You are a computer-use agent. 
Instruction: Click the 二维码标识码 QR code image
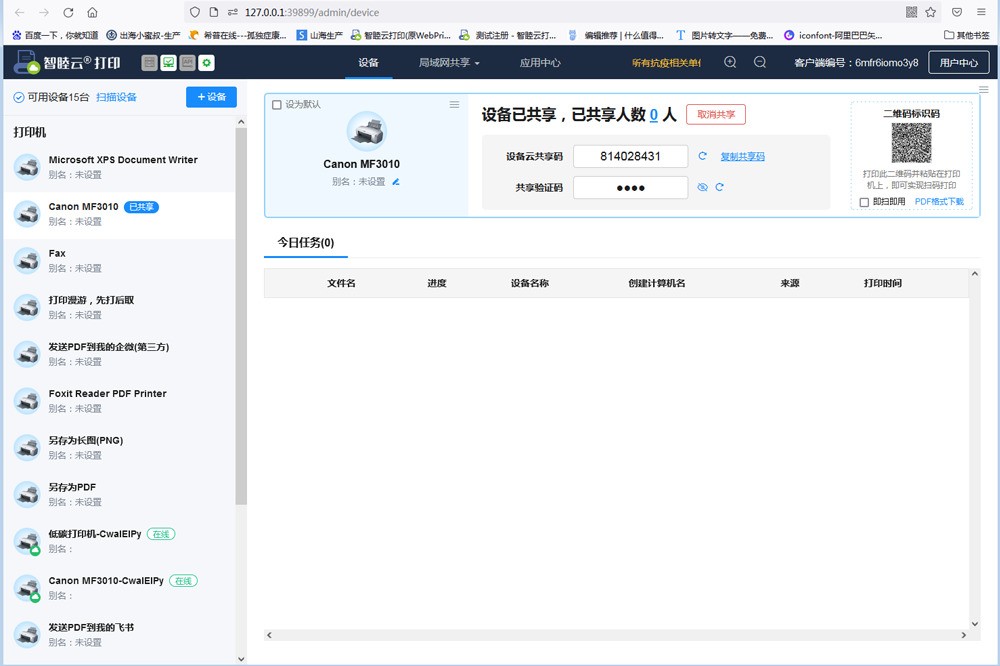click(913, 145)
